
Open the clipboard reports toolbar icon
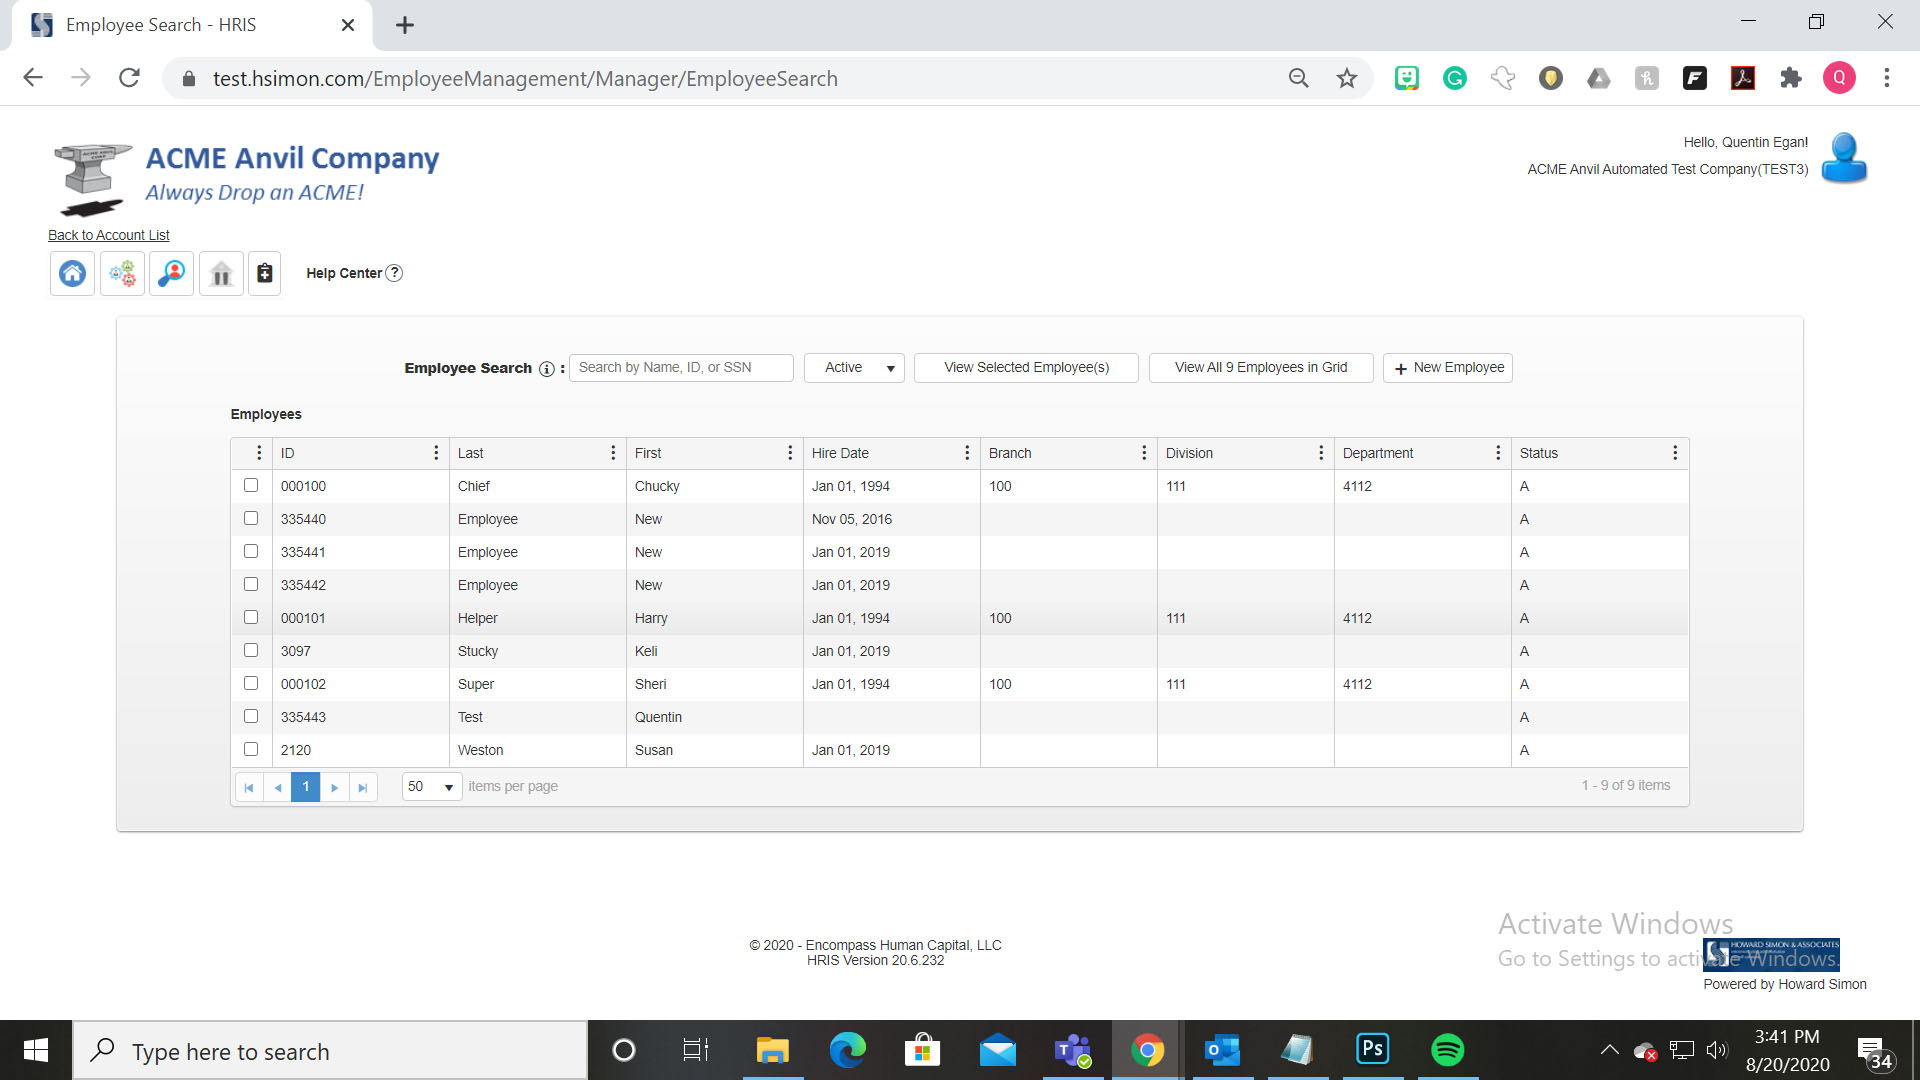click(265, 273)
